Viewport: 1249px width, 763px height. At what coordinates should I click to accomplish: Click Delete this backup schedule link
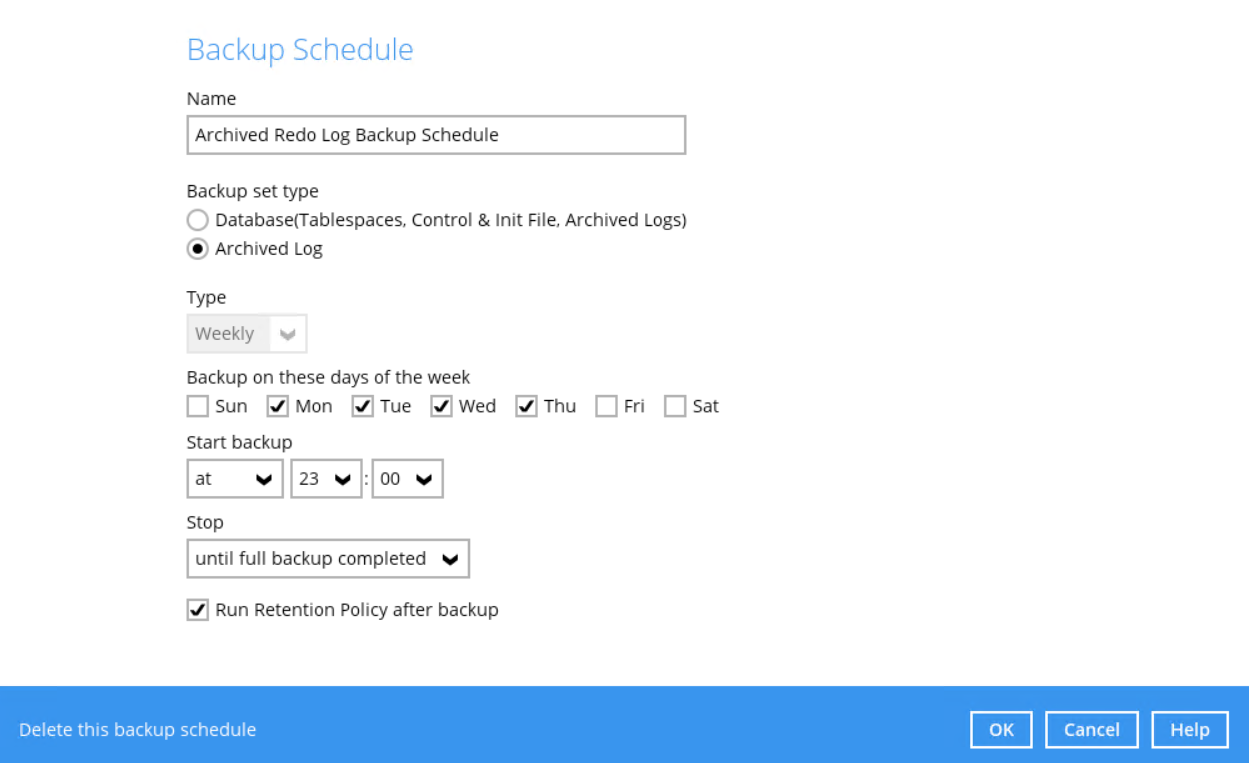point(138,730)
